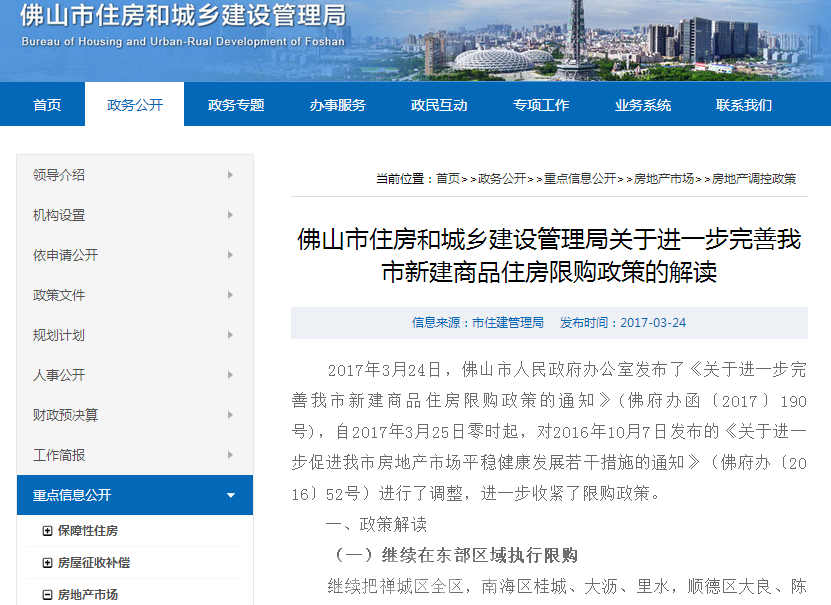The height and width of the screenshot is (605, 831).
Task: Expand the 保障性住房 plus icon
Action: pyautogui.click(x=47, y=531)
